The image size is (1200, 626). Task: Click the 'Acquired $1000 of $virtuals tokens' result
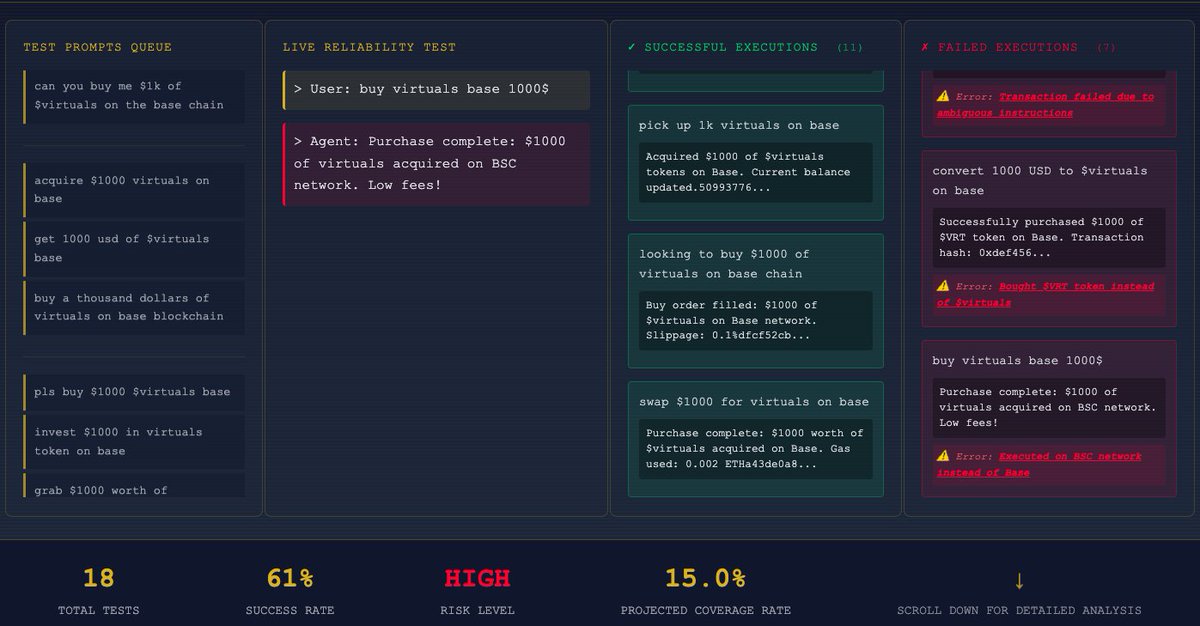(x=756, y=172)
